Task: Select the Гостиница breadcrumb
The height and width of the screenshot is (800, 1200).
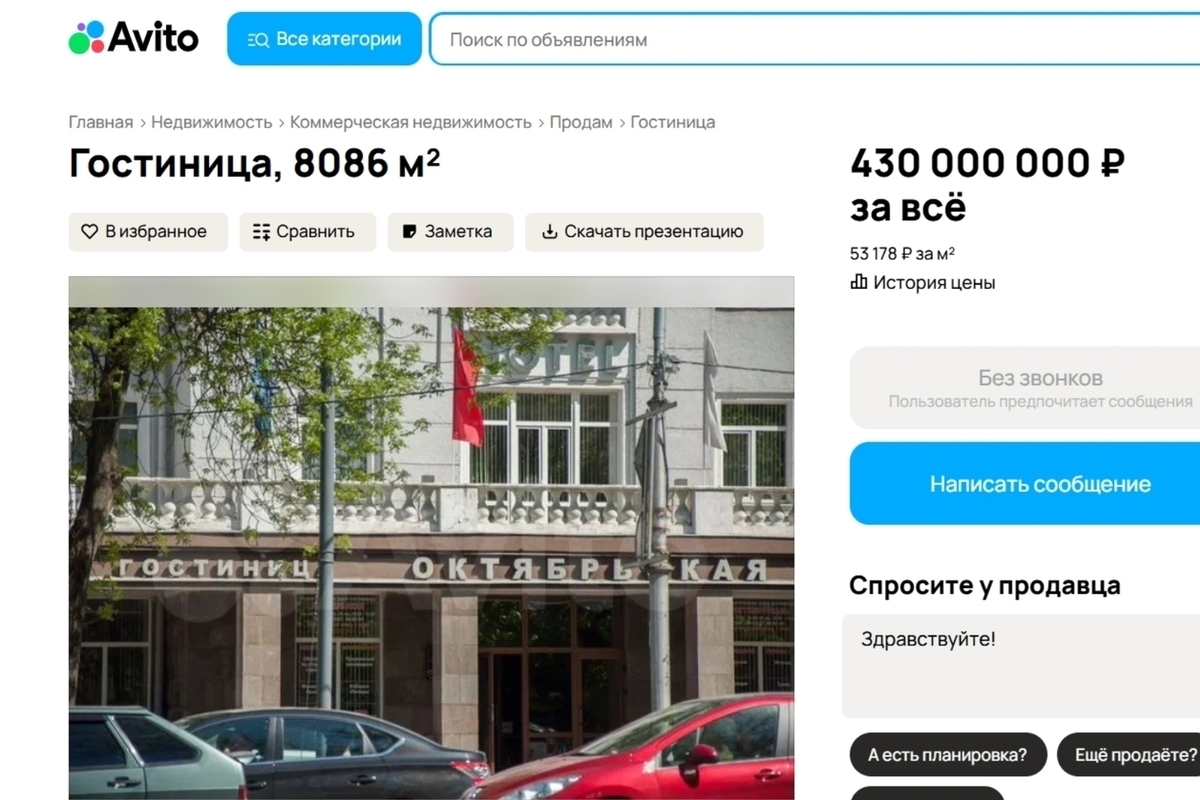Action: coord(673,122)
